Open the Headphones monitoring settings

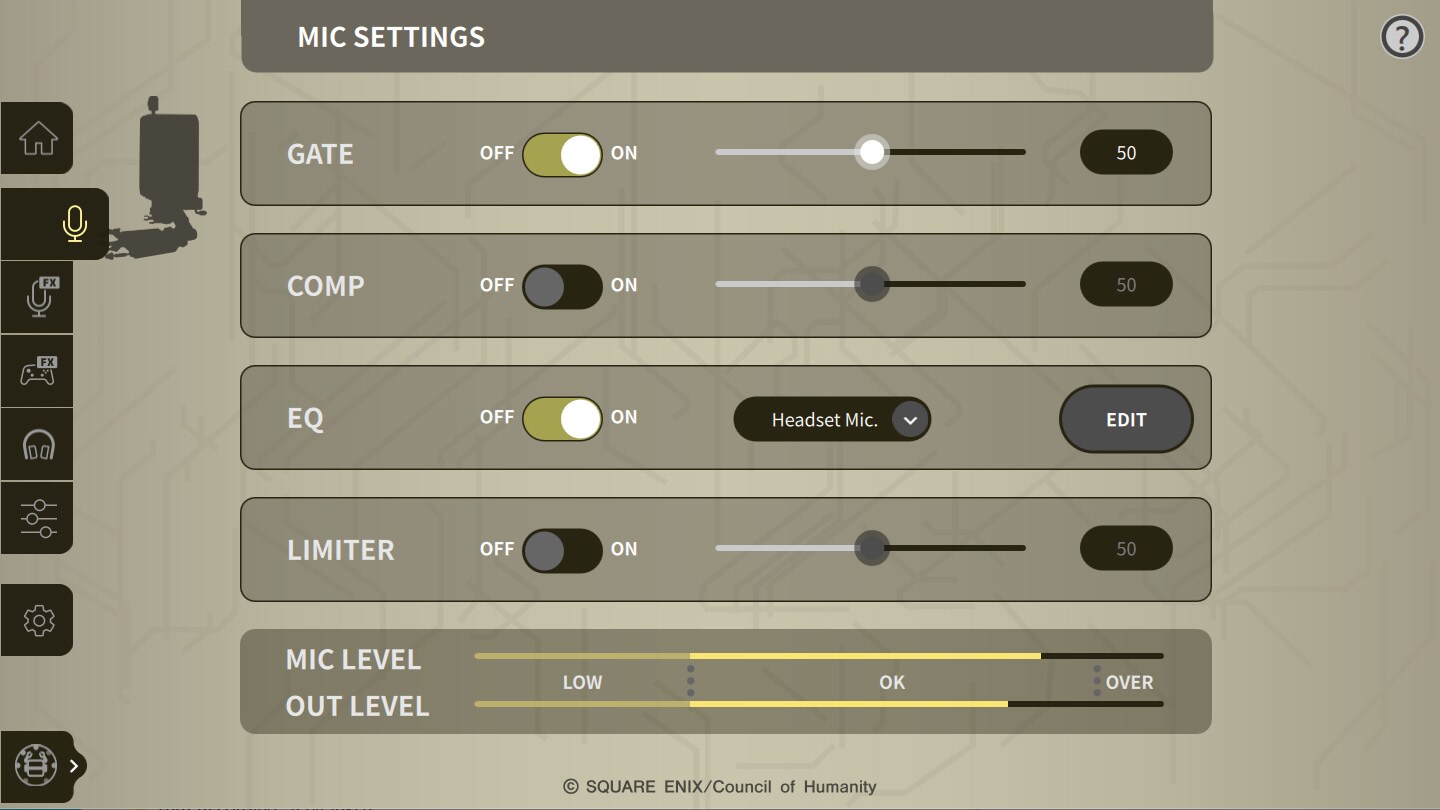(37, 444)
